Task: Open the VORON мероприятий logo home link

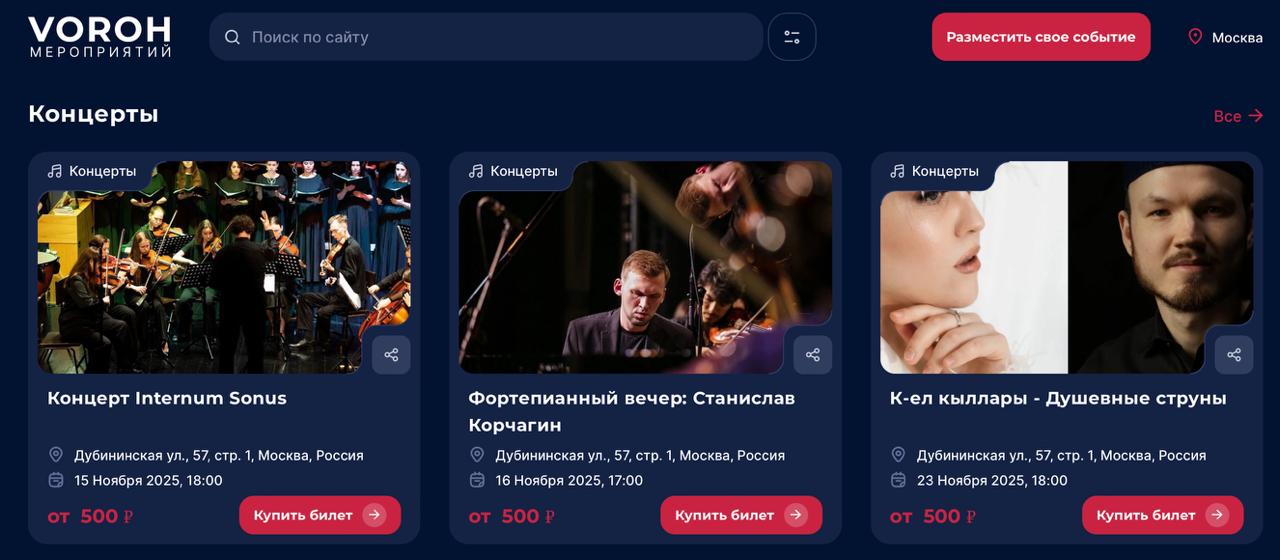Action: (x=100, y=37)
